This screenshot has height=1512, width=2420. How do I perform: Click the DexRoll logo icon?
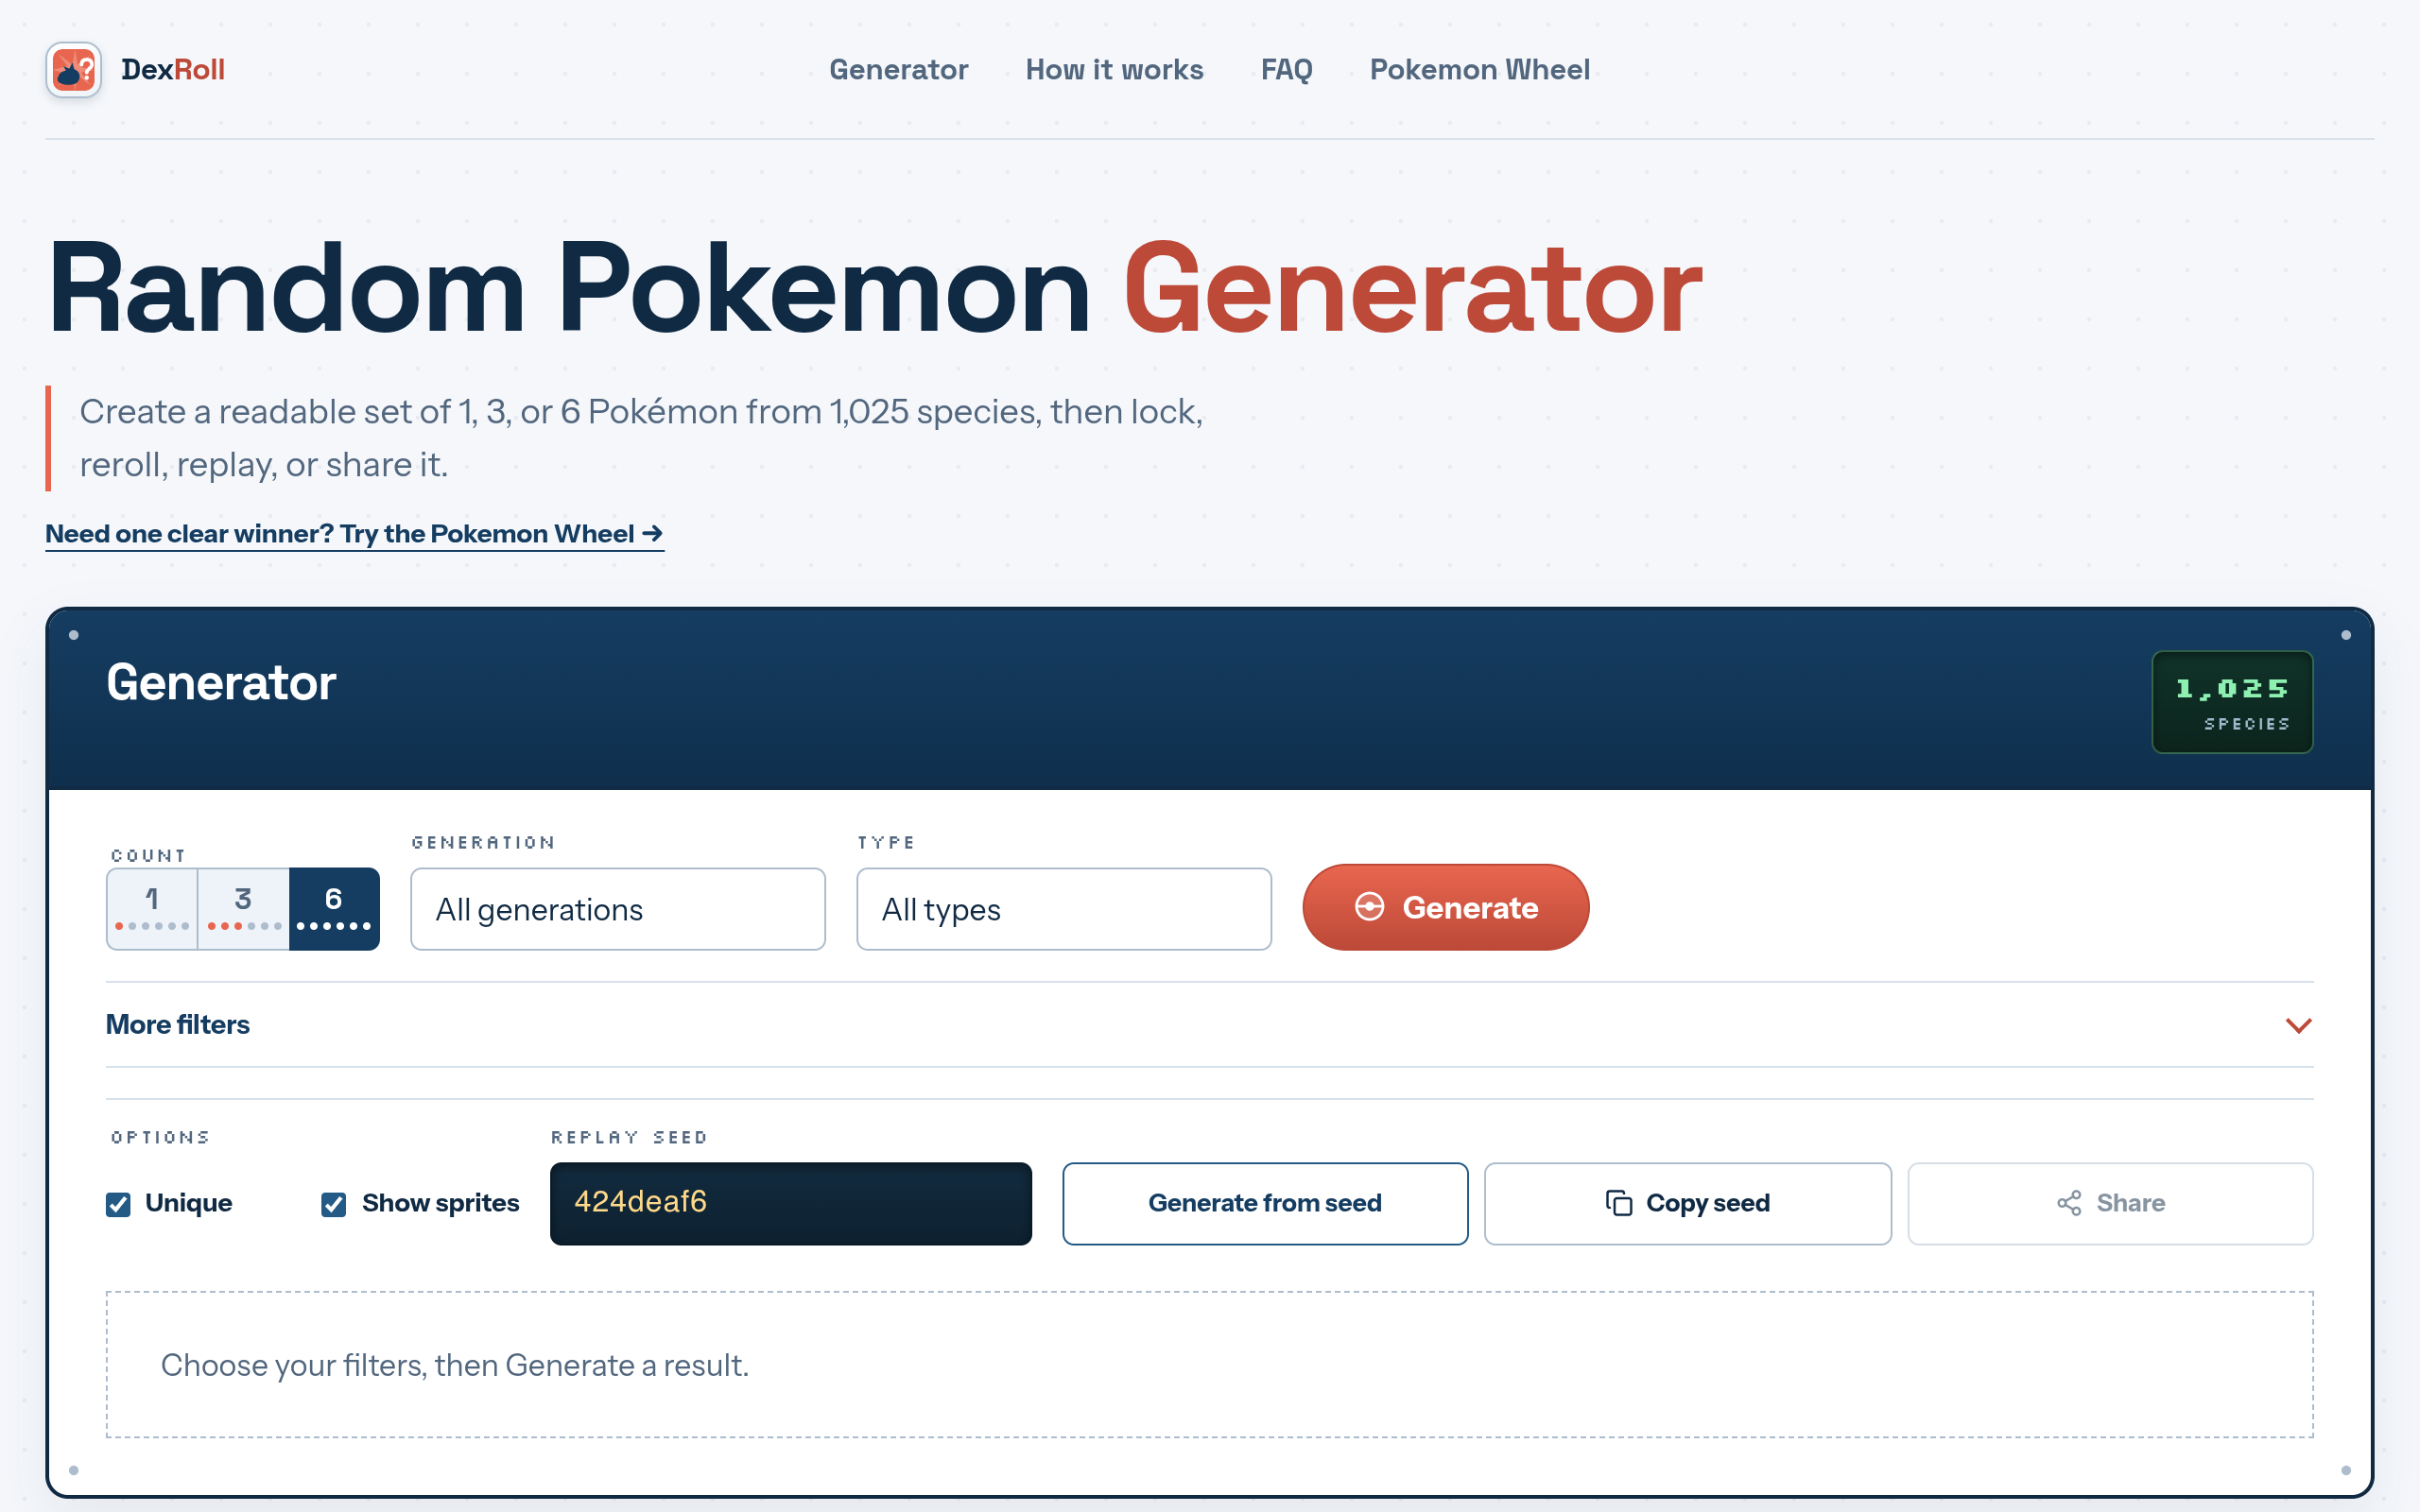pos(73,70)
